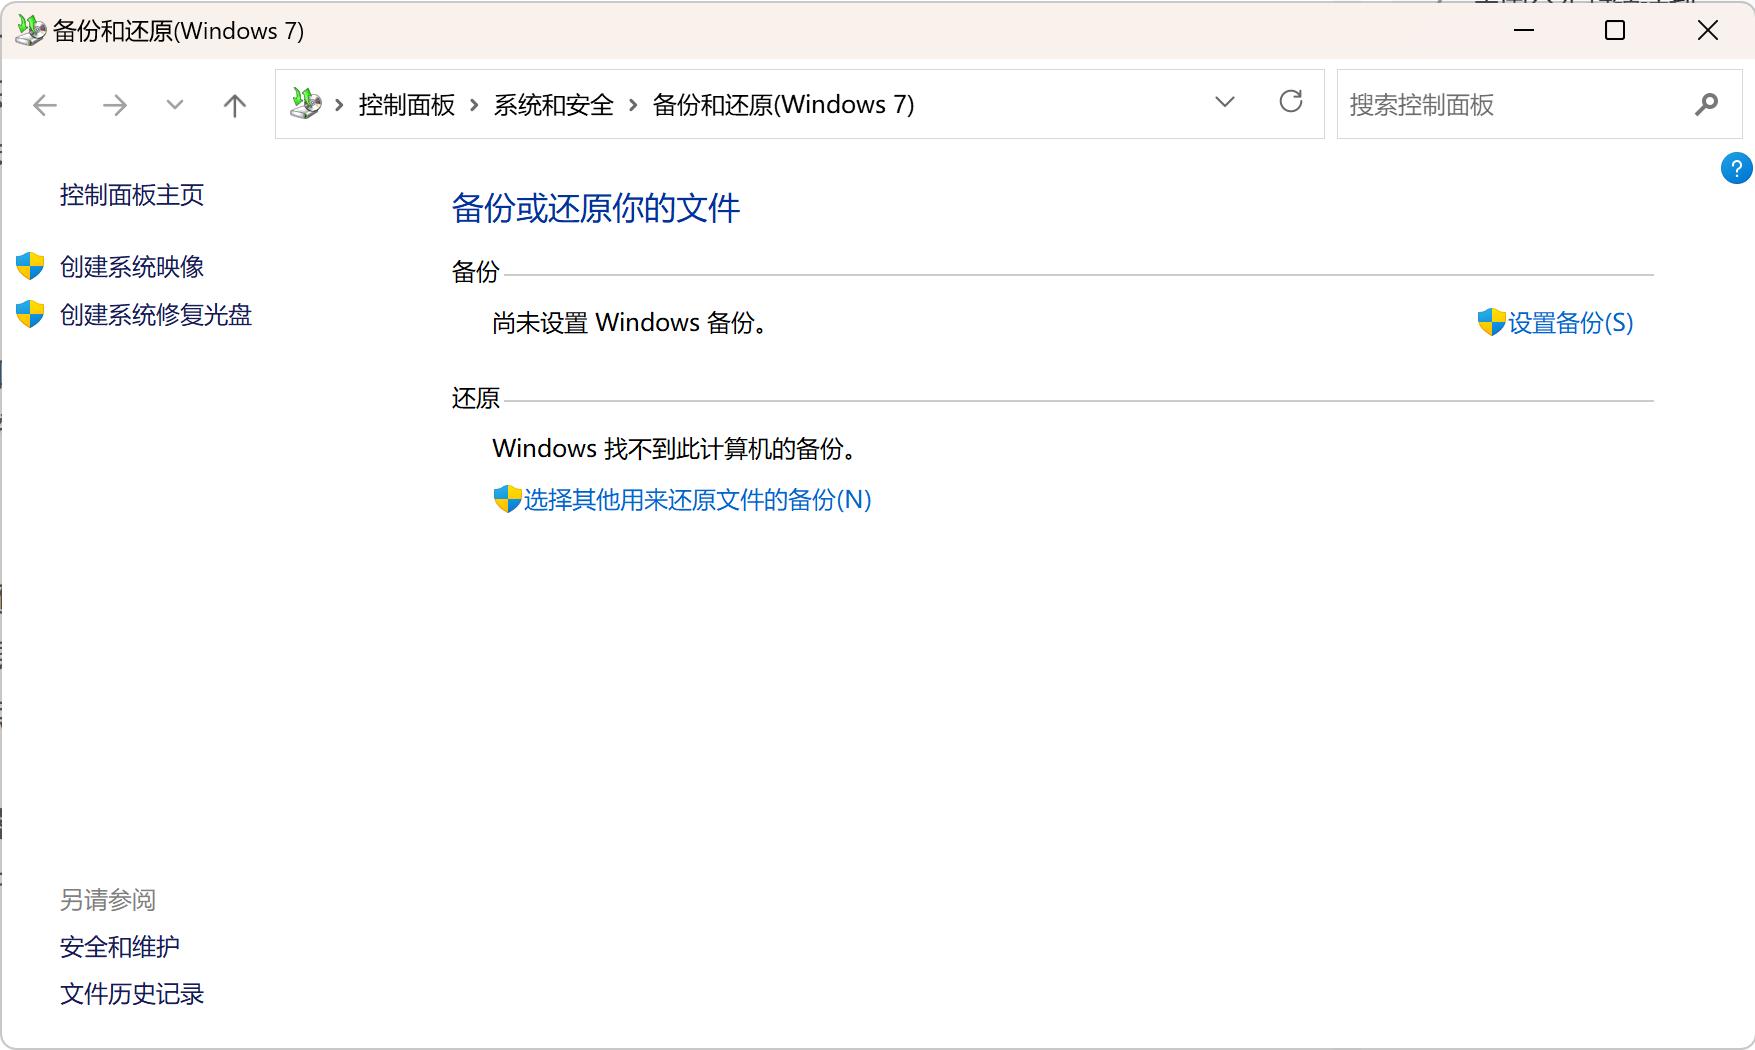Open 文件历史记录 from 另请参阅 section
The height and width of the screenshot is (1050, 1755).
[x=131, y=993]
